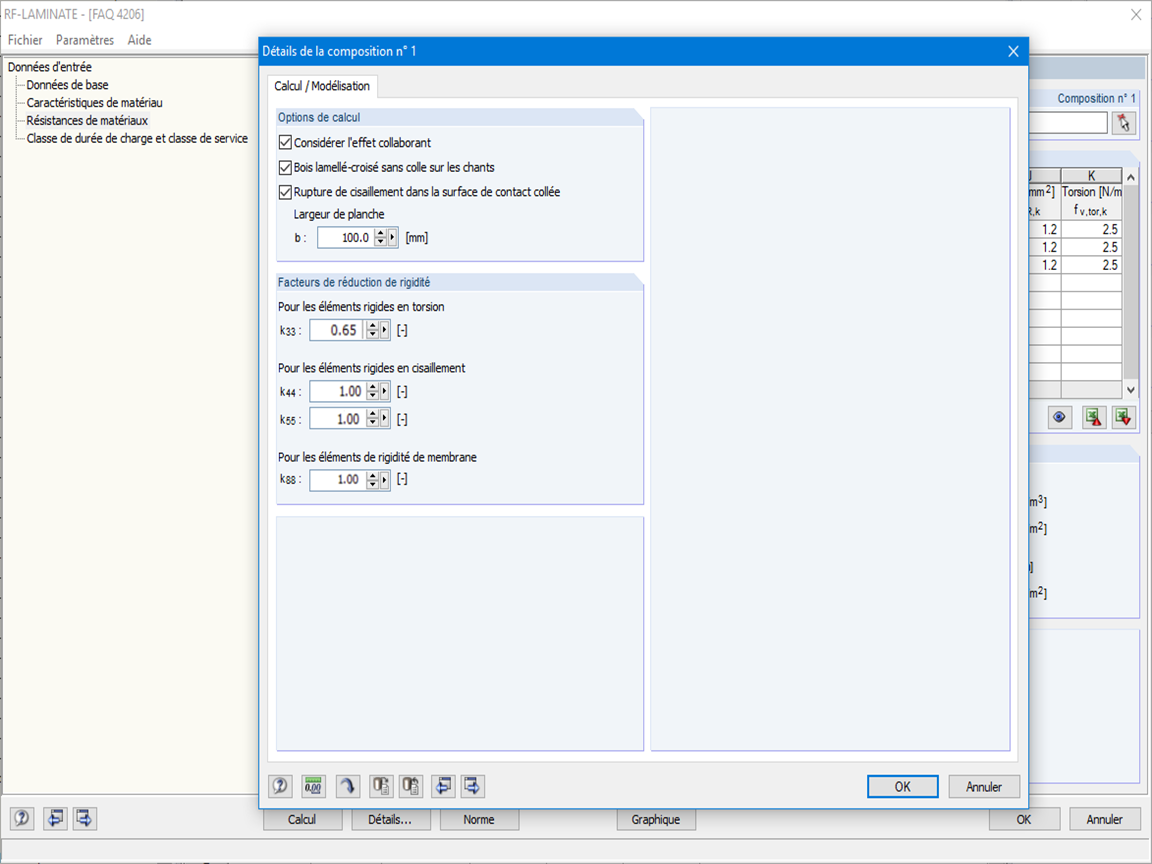Click table scrollbar down arrow
1152x864 pixels.
1131,390
